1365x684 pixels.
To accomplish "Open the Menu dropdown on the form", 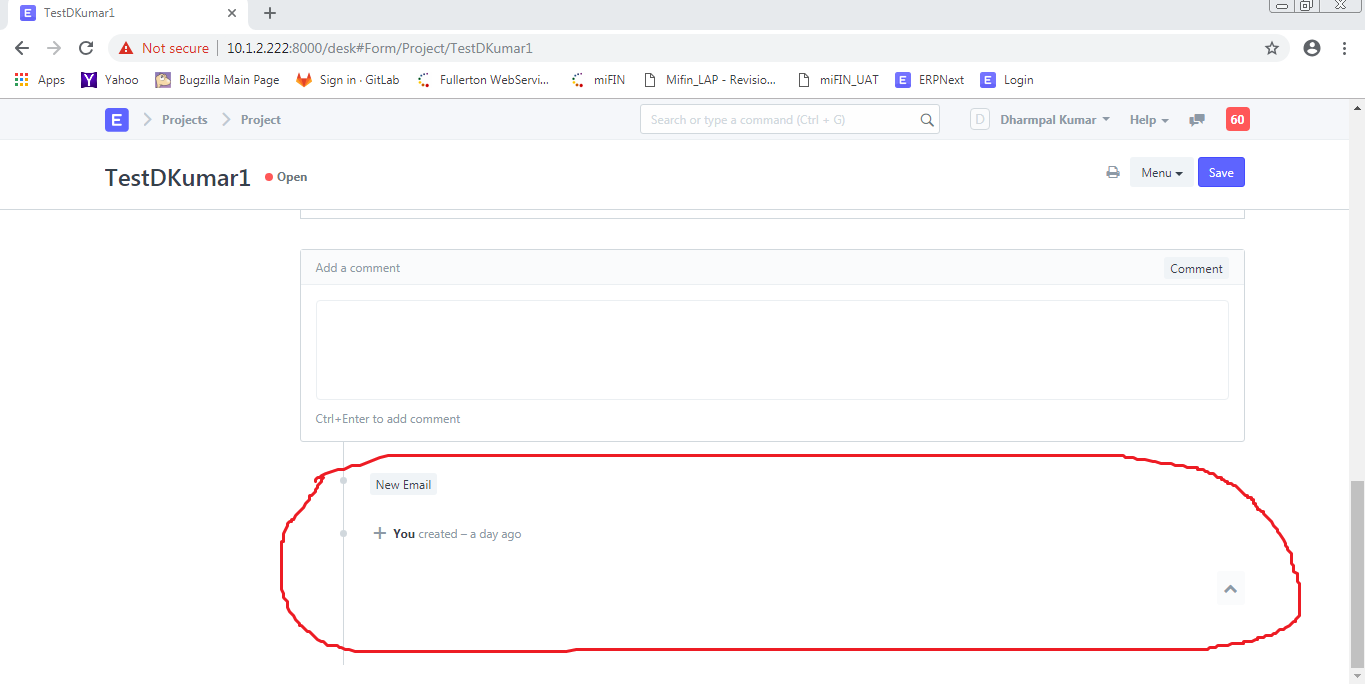I will pos(1161,172).
